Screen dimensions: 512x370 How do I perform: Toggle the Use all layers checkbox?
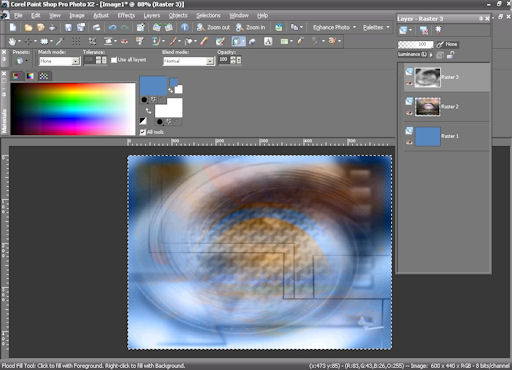coord(114,60)
